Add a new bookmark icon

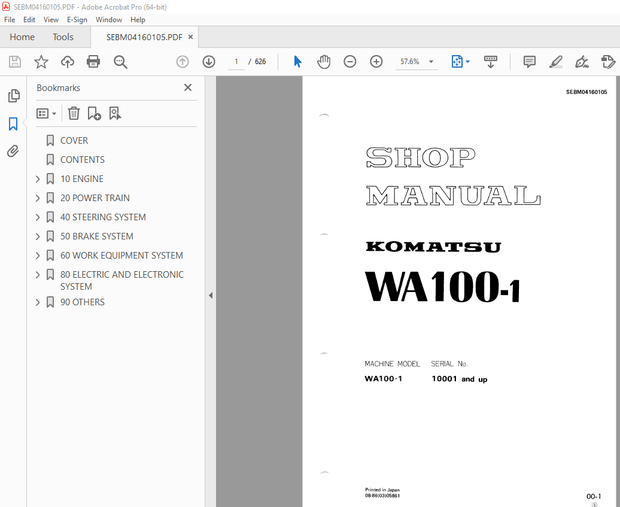(94, 114)
